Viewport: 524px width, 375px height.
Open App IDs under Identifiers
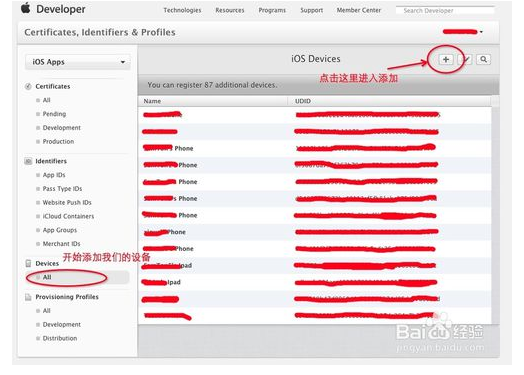(x=54, y=175)
